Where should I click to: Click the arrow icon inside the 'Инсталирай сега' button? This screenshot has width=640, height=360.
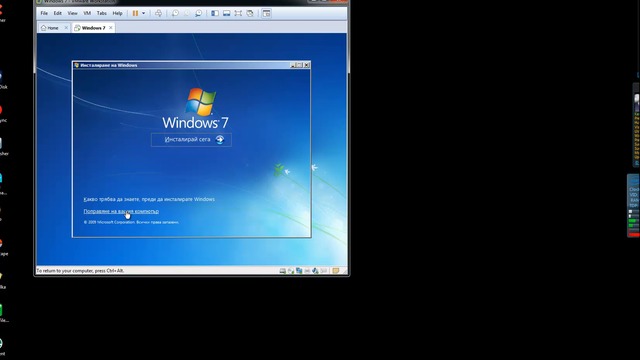click(220, 140)
